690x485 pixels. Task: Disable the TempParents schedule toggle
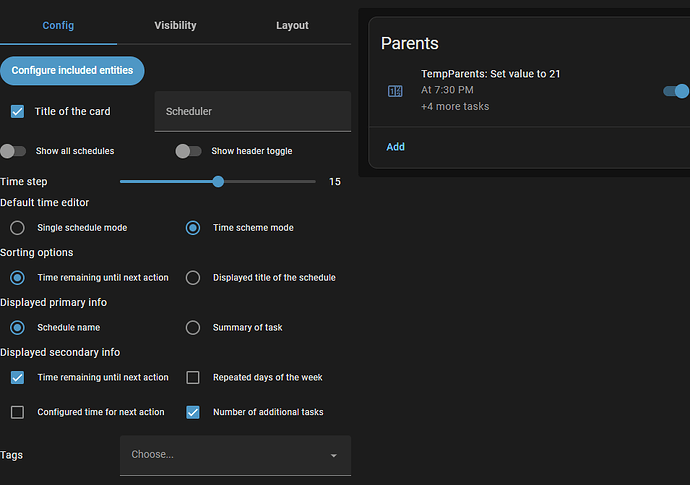(676, 91)
